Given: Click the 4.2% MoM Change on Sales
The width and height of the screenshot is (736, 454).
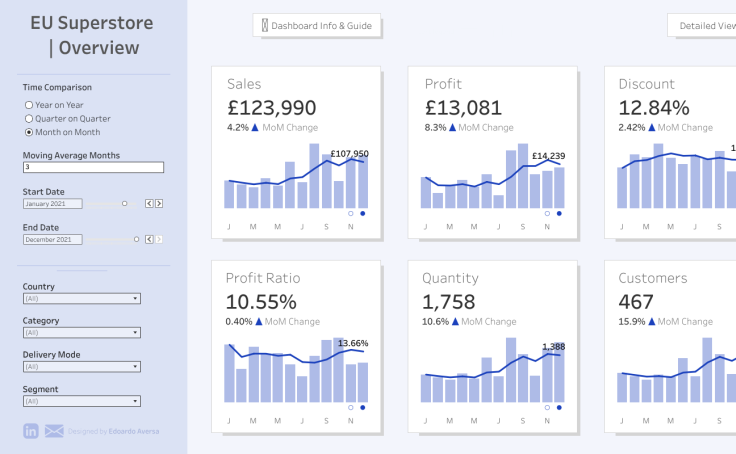Looking at the screenshot, I should [x=272, y=128].
